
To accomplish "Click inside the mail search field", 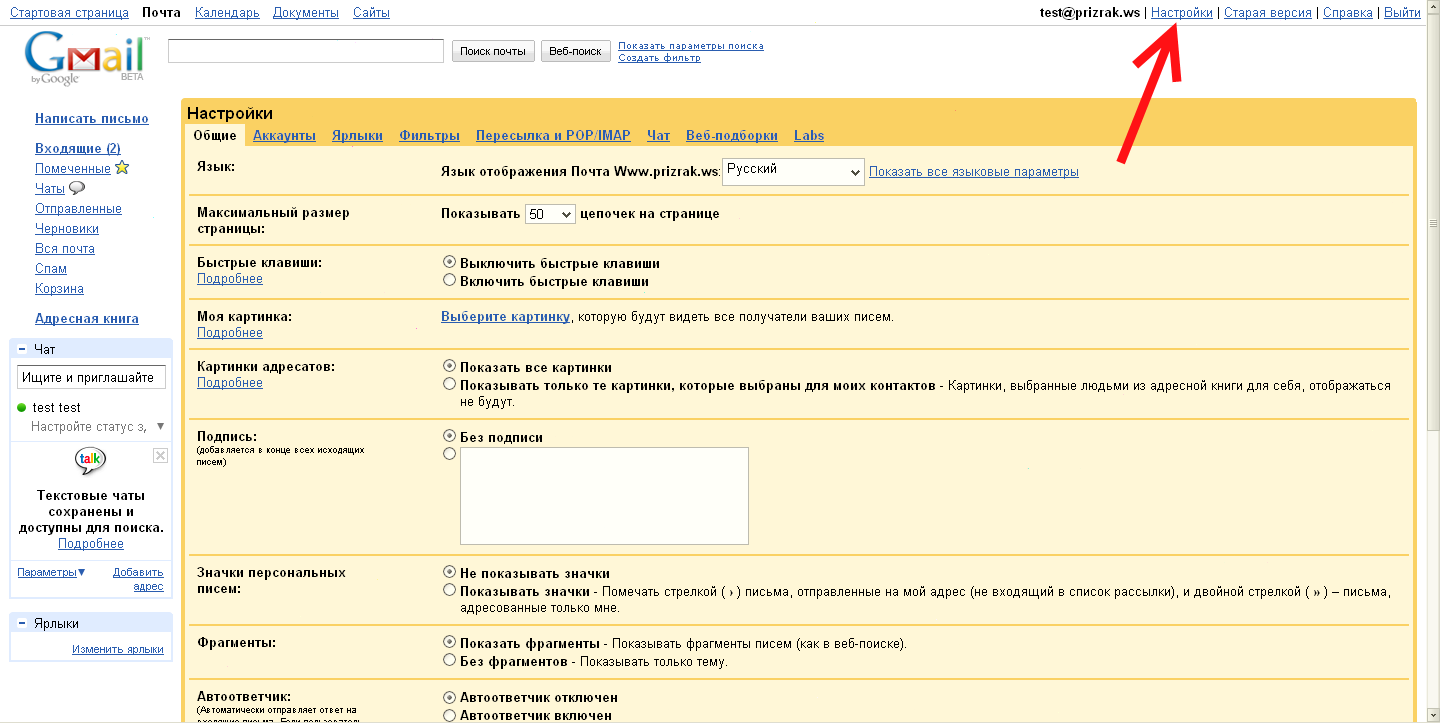I will click(x=306, y=51).
